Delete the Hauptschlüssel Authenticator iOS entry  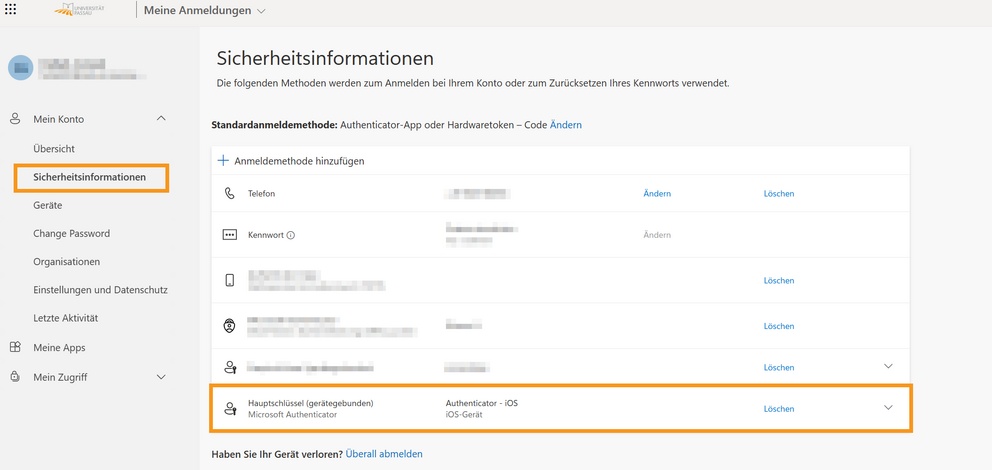[778, 408]
